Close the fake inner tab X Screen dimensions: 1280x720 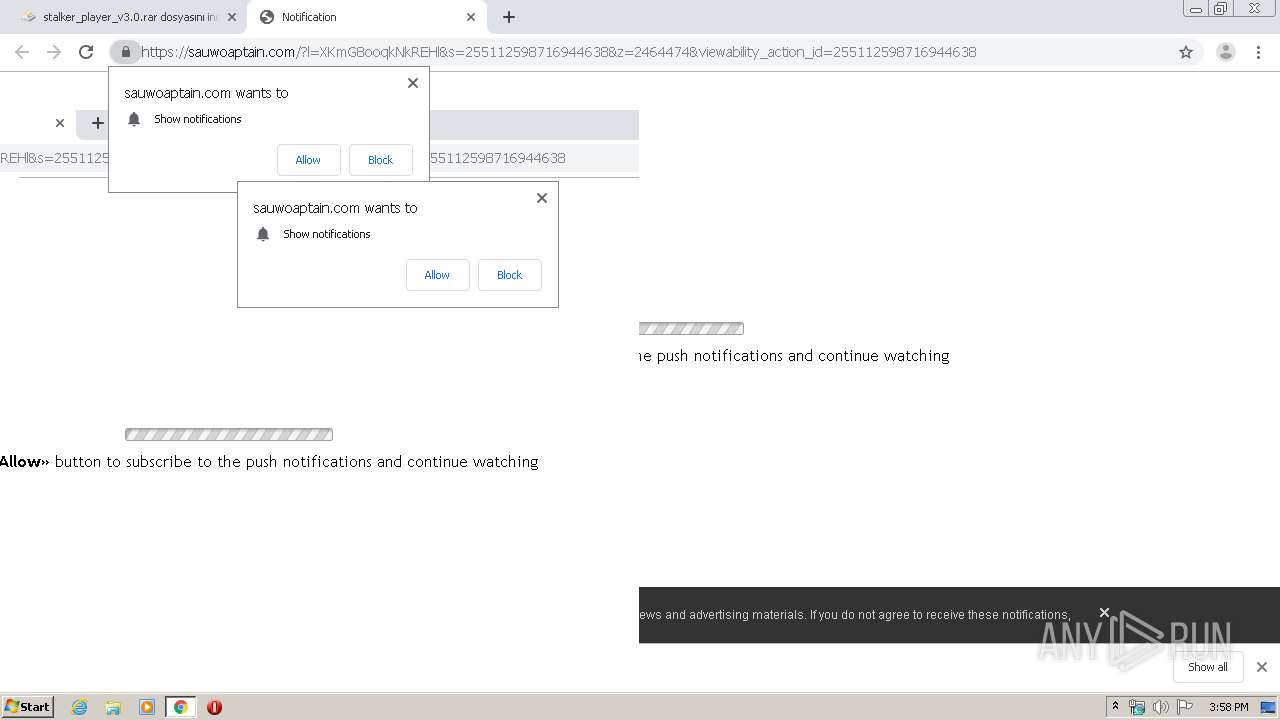click(x=60, y=123)
